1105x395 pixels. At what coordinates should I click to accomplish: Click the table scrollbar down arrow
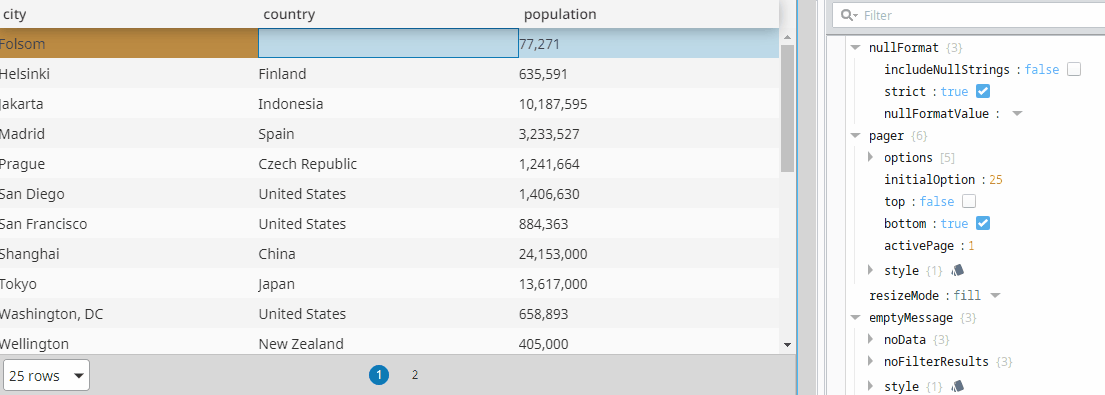tap(787, 344)
